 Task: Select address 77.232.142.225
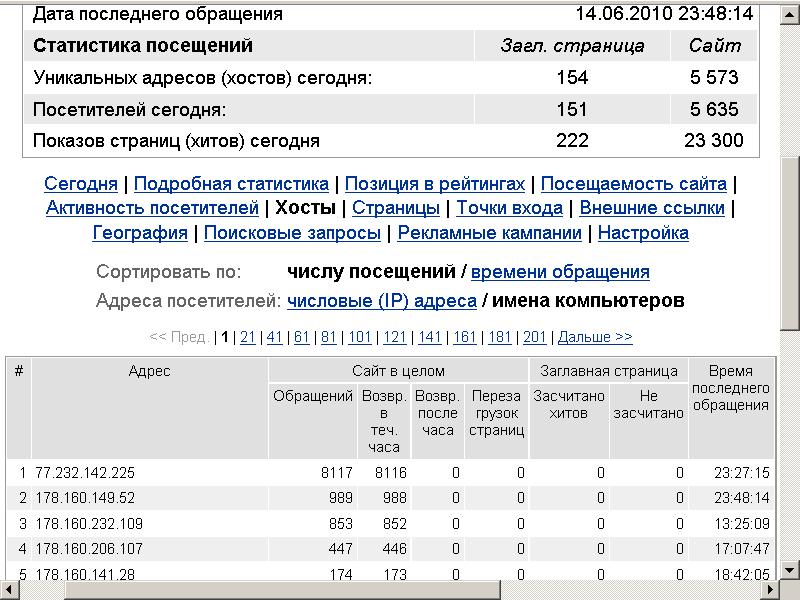85,473
